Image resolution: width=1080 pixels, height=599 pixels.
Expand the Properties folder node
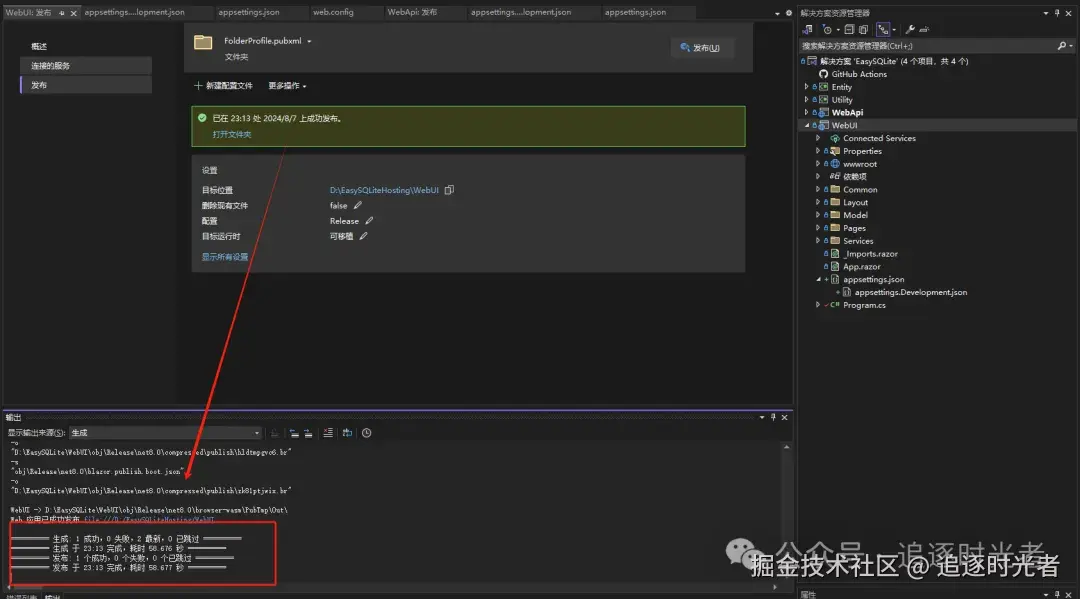(818, 151)
